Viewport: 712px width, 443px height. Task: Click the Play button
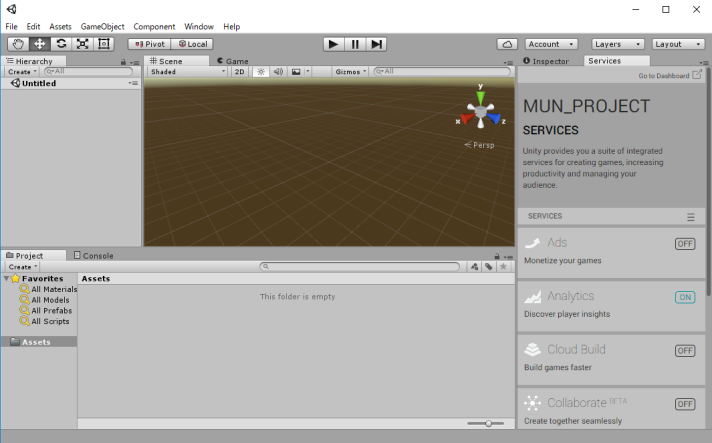[333, 44]
